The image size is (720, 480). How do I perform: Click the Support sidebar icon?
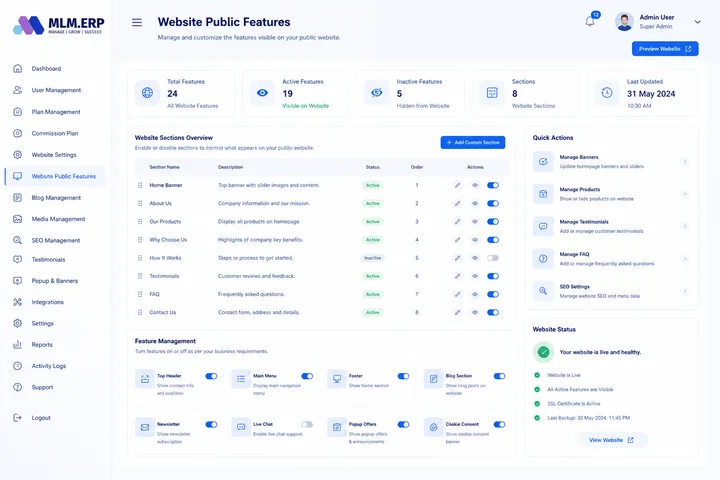click(x=17, y=387)
